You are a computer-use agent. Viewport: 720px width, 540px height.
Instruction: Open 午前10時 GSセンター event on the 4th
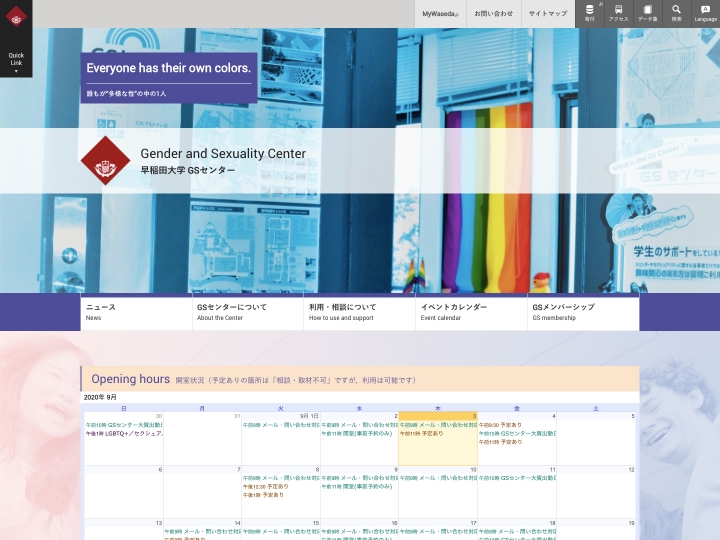(517, 433)
